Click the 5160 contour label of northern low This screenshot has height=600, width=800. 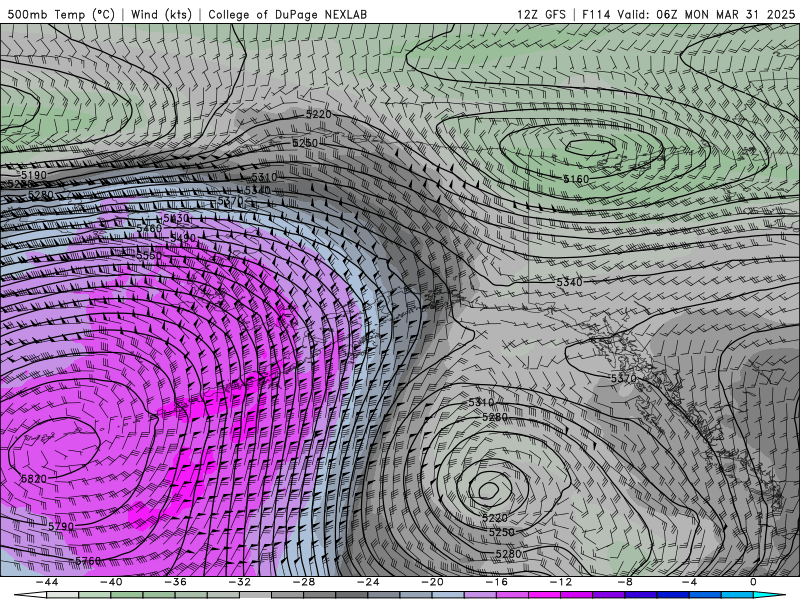tap(576, 179)
